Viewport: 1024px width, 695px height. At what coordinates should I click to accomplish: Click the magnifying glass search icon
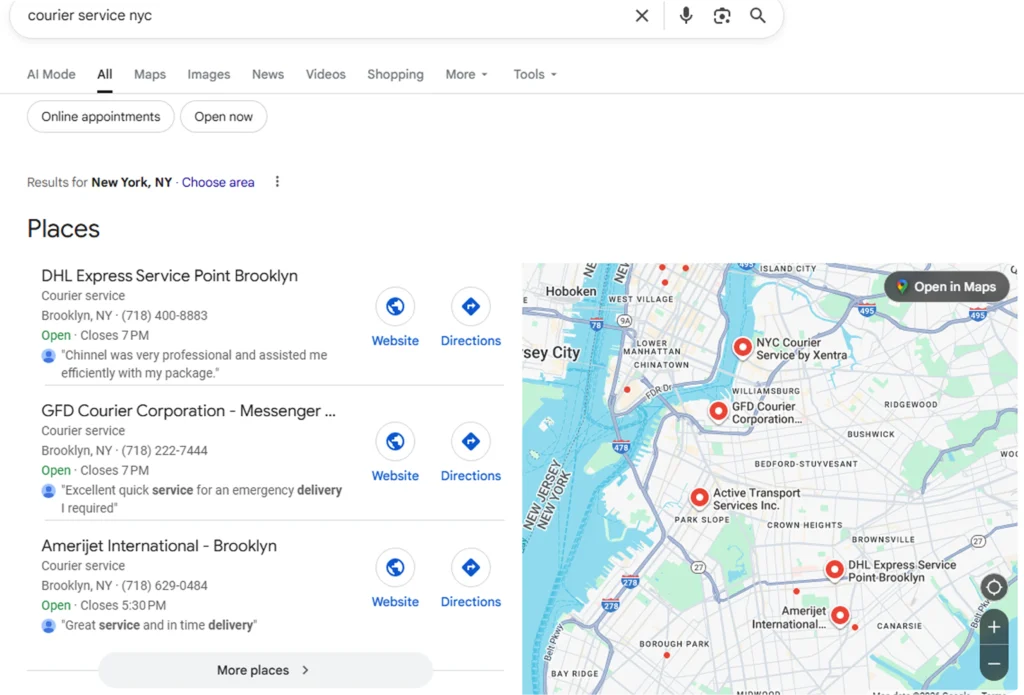758,16
